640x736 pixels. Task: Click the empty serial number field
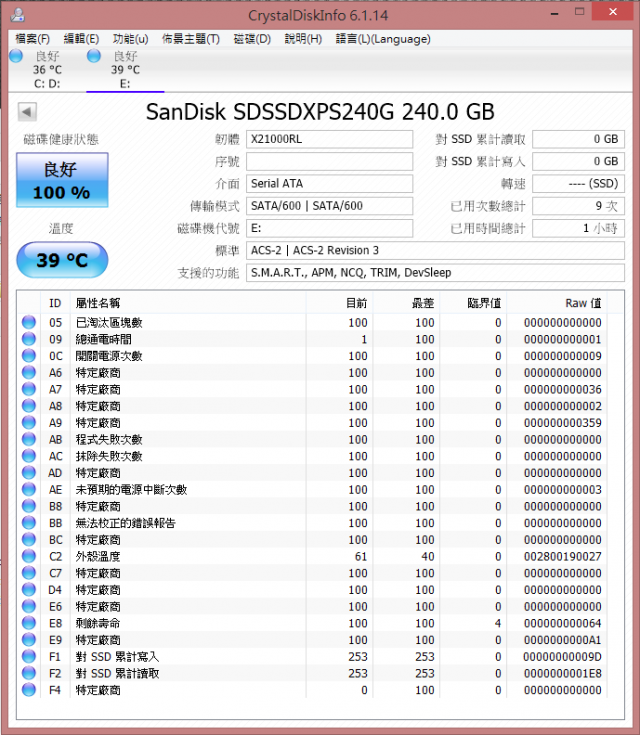(x=330, y=161)
